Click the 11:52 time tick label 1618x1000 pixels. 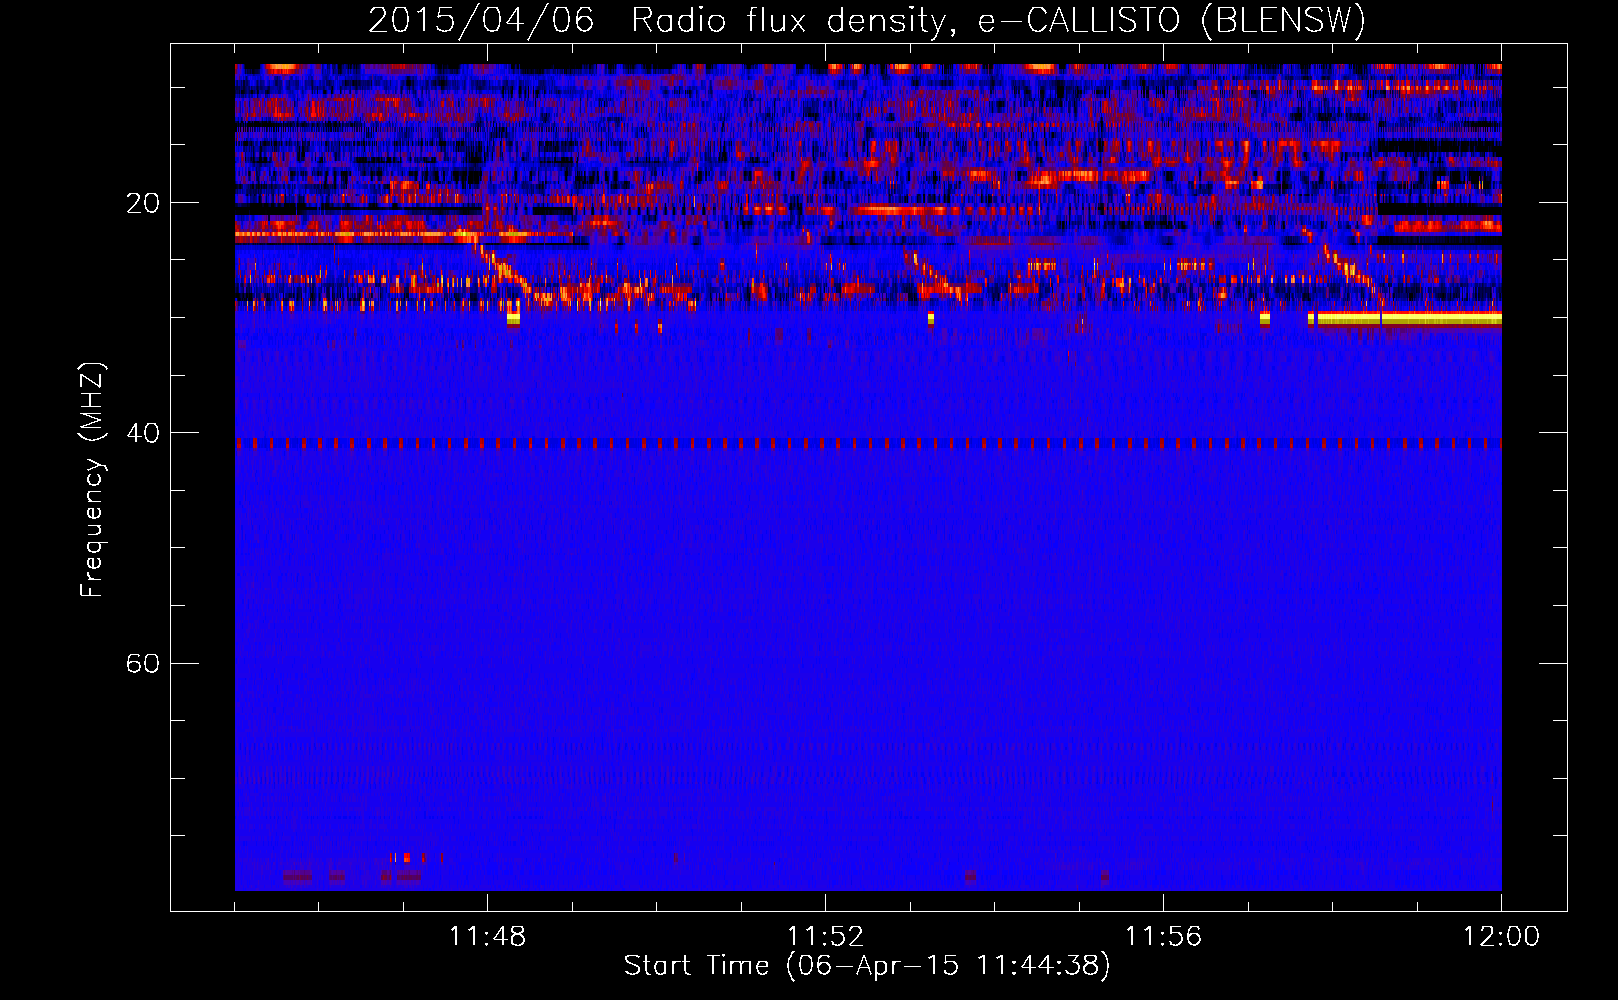click(x=825, y=937)
